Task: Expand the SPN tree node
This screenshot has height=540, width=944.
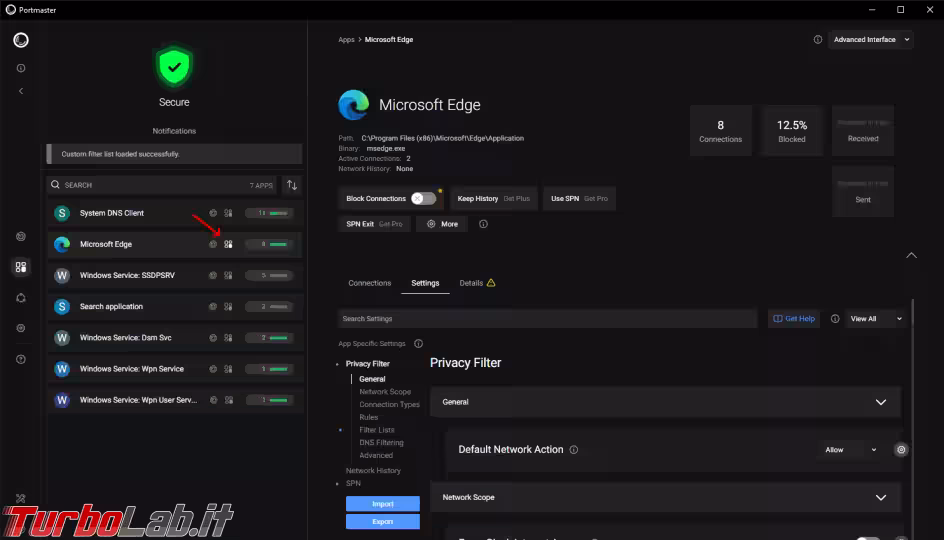Action: pyautogui.click(x=338, y=483)
